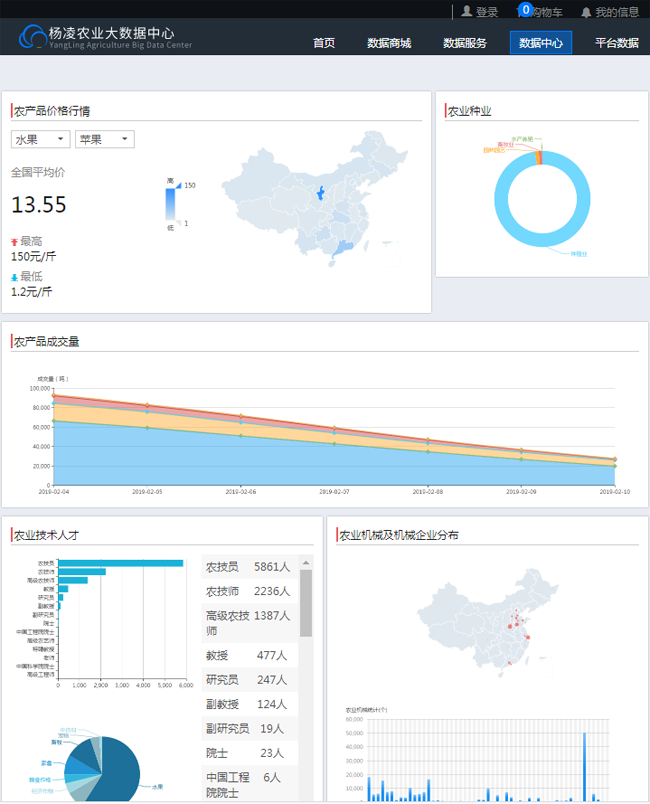Click the top handle of price legend

click(x=178, y=185)
